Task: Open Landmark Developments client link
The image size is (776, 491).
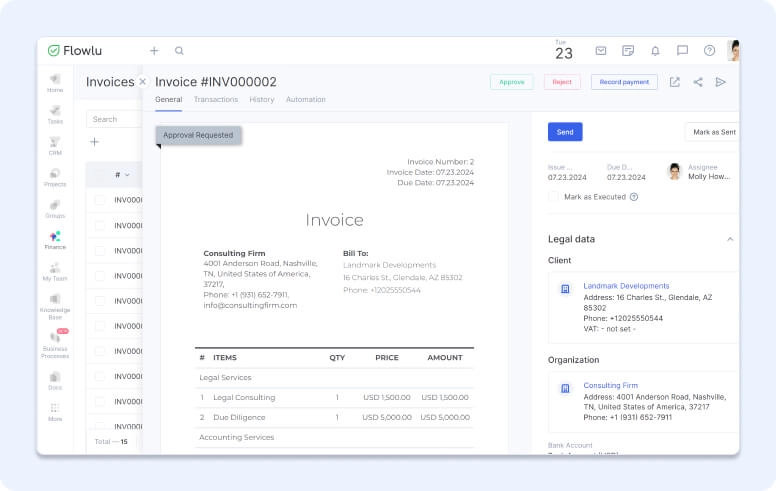Action: tap(626, 286)
